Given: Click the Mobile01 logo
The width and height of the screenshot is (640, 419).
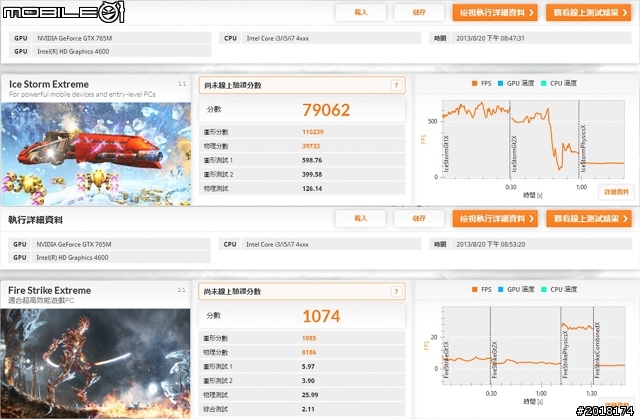Looking at the screenshot, I should pyautogui.click(x=63, y=12).
